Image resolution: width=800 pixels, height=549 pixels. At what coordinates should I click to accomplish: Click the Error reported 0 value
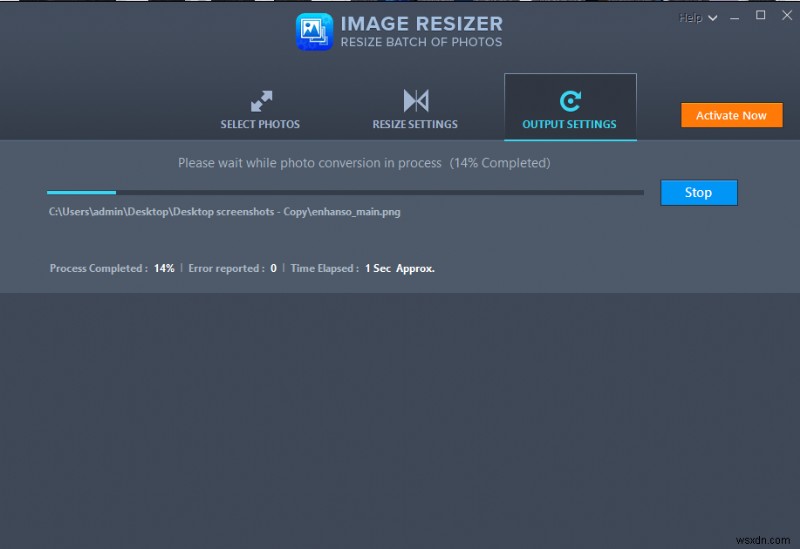[x=273, y=268]
